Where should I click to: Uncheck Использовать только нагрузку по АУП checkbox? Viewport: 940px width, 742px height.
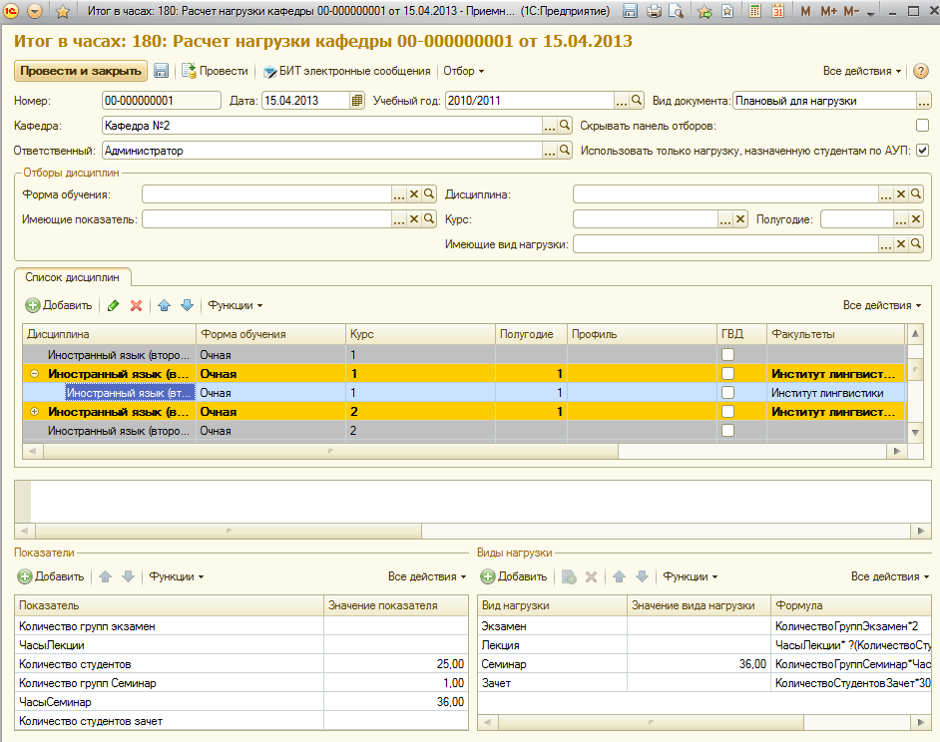(x=922, y=151)
